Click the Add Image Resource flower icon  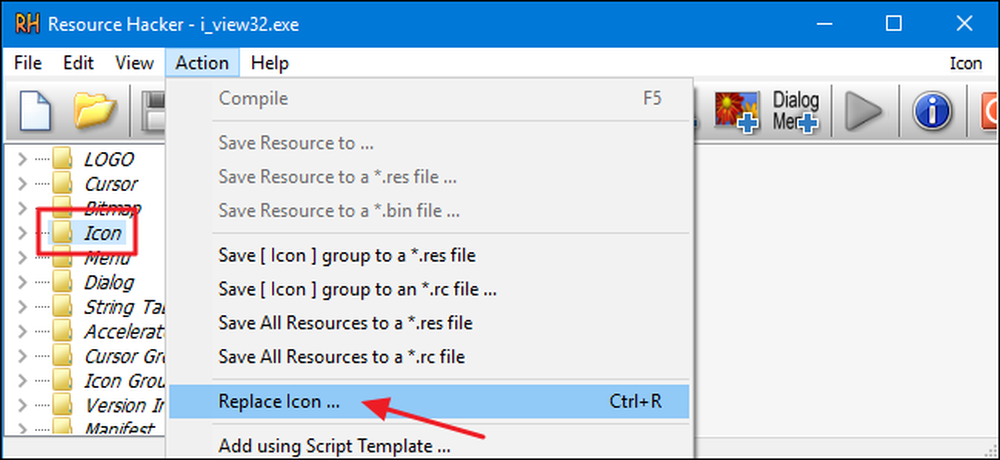coord(736,112)
